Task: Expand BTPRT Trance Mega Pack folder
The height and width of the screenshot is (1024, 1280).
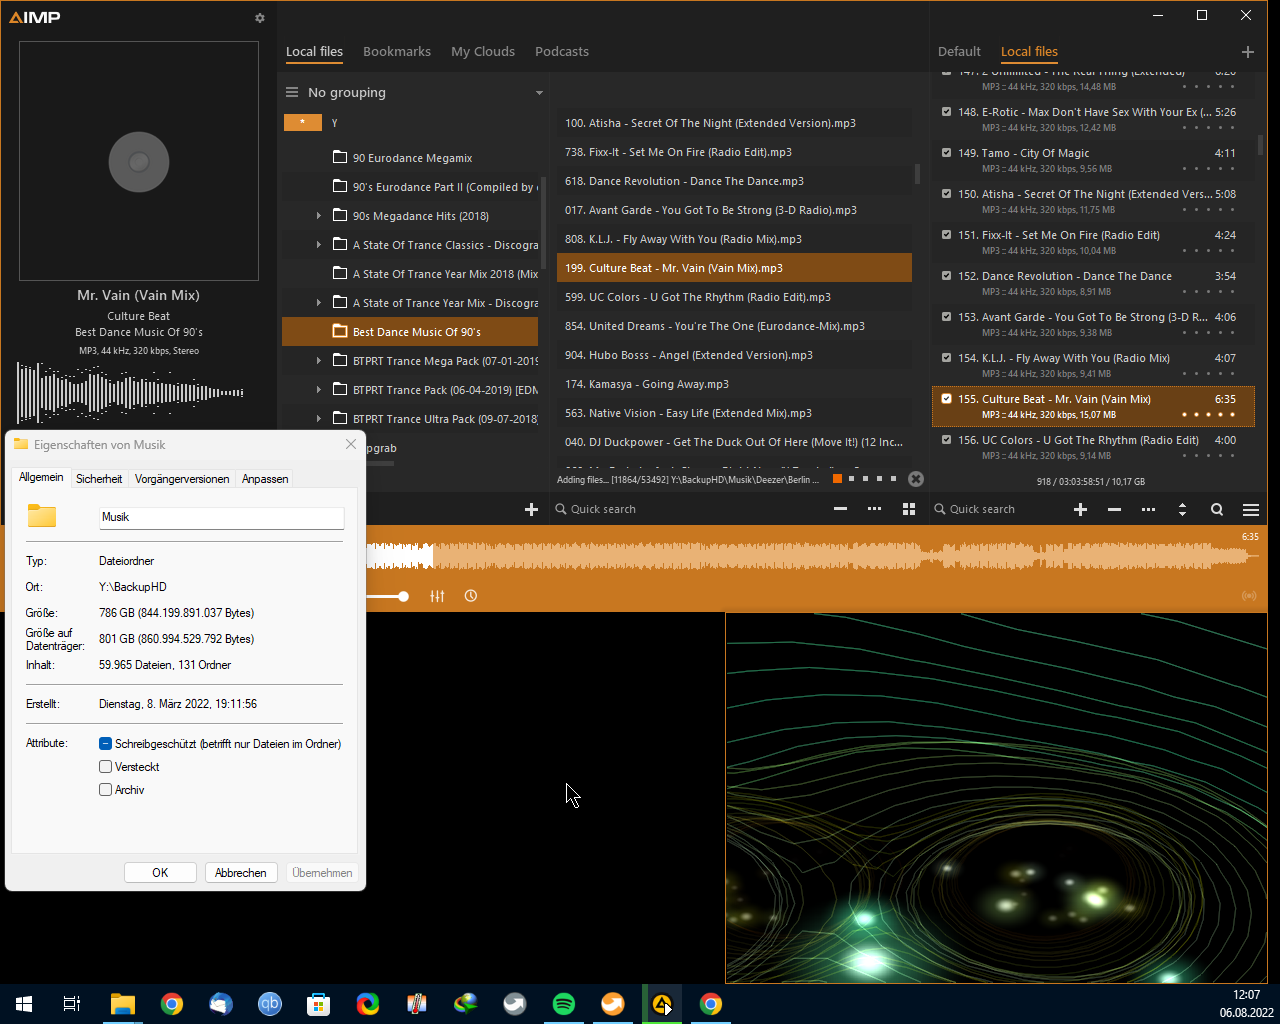Action: click(319, 361)
